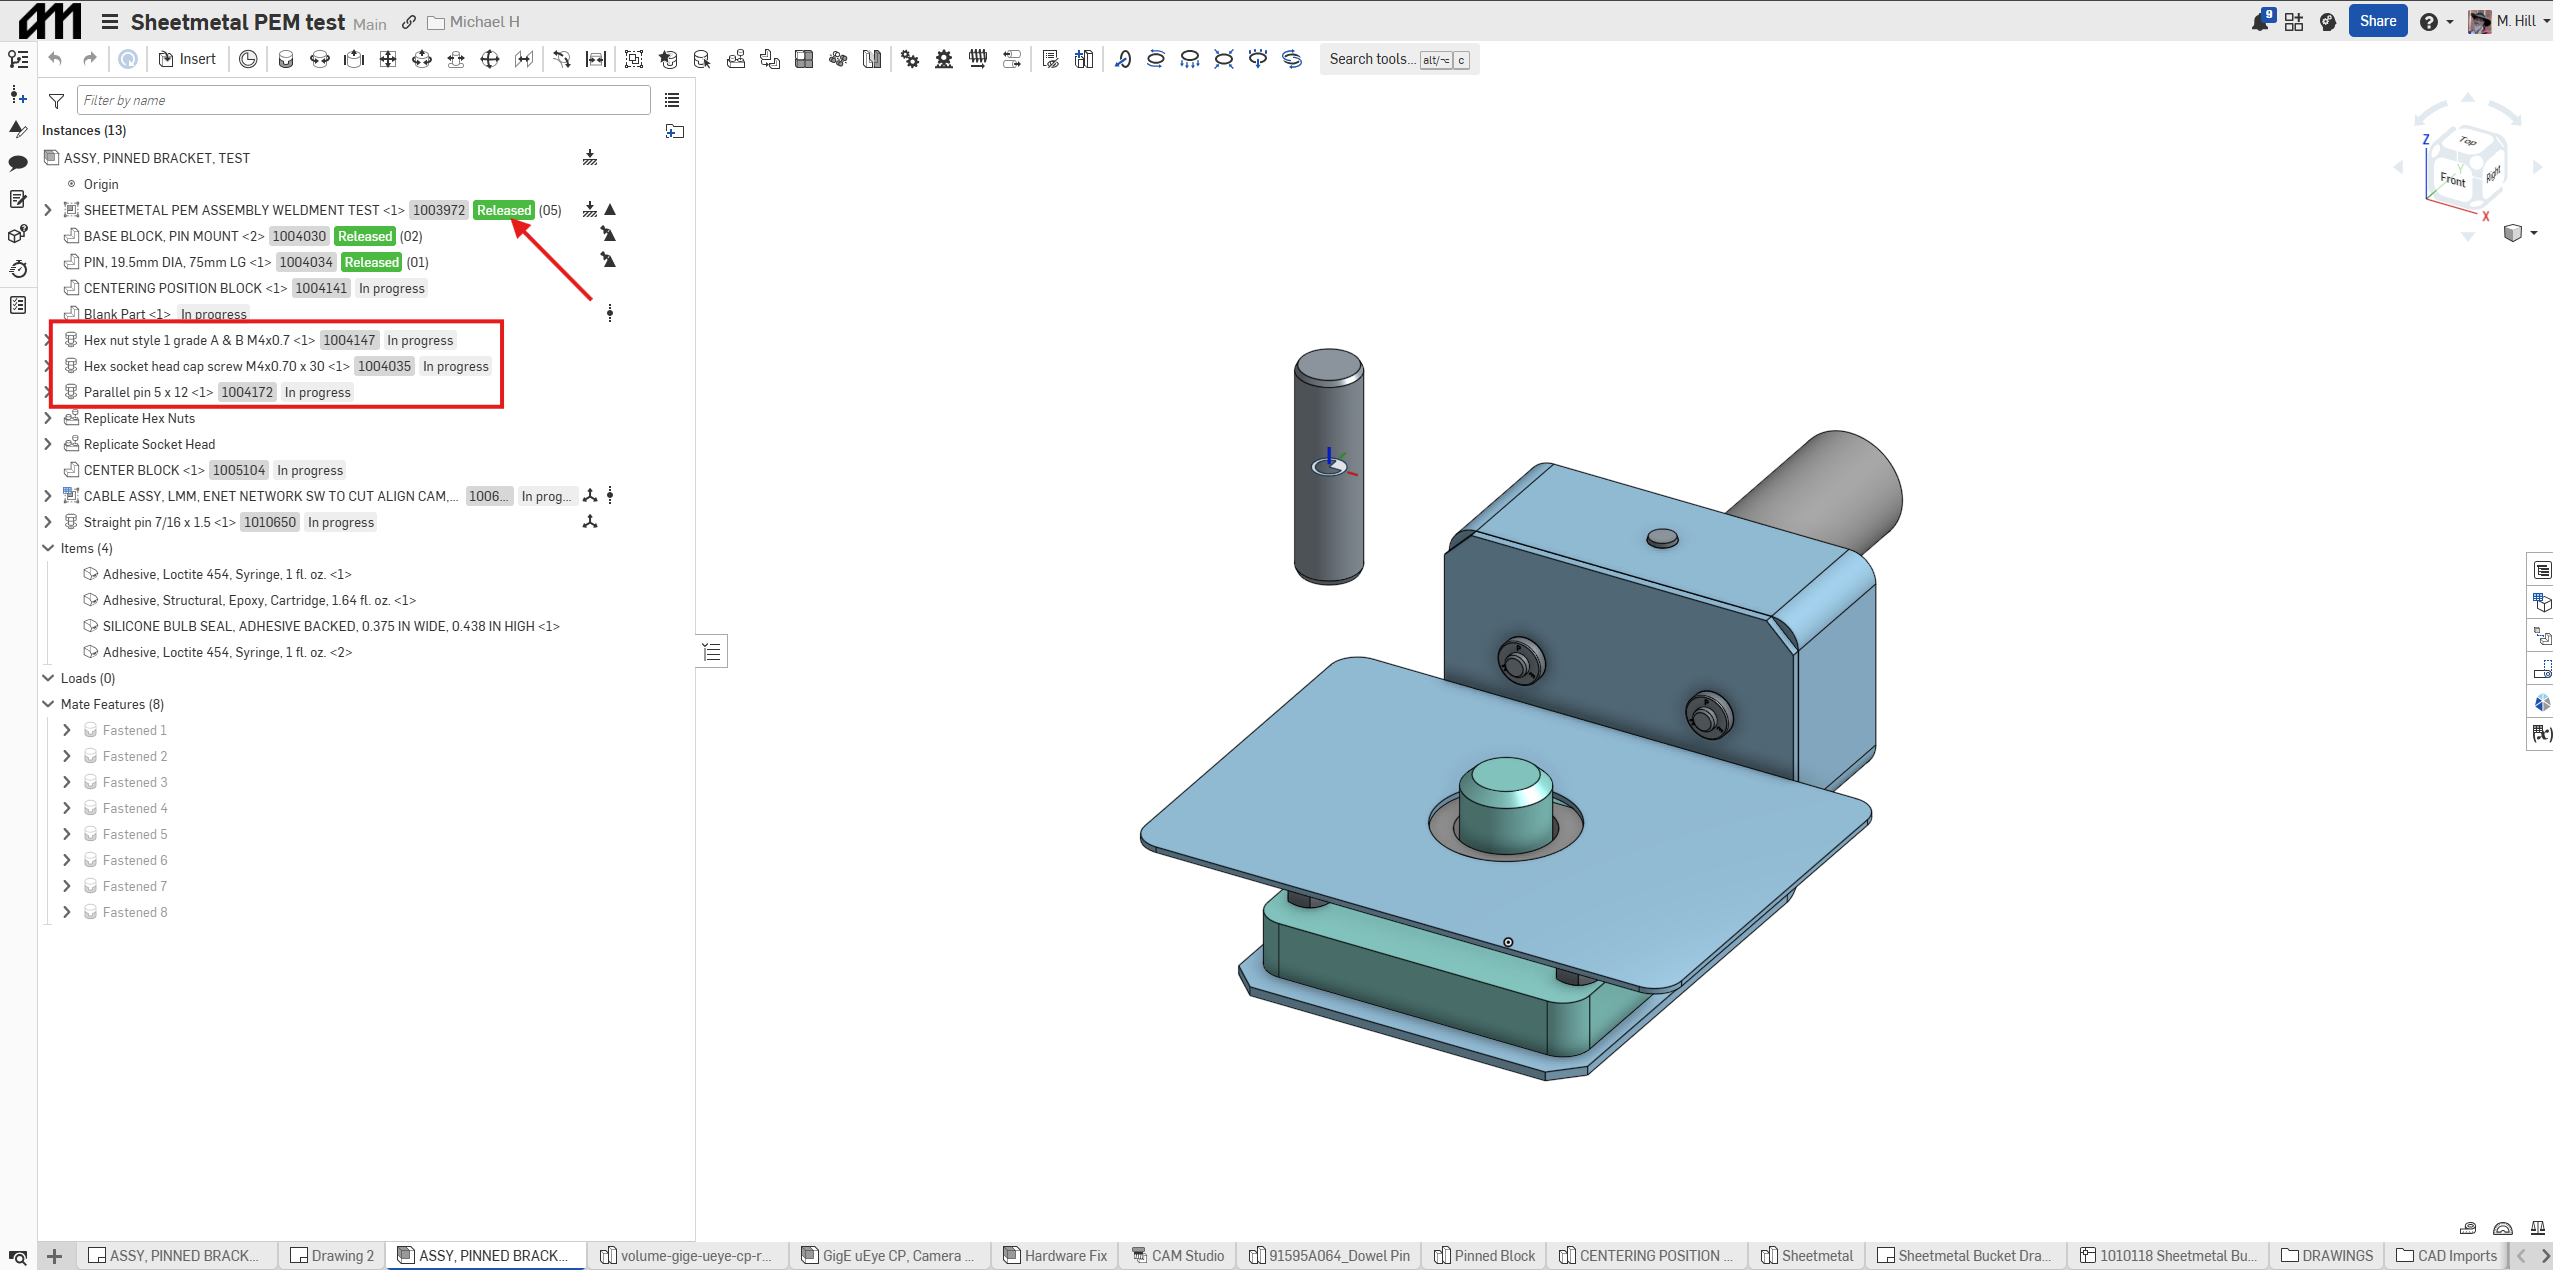The image size is (2553, 1270).
Task: Open the view cube display dropdown arrow
Action: point(2534,233)
